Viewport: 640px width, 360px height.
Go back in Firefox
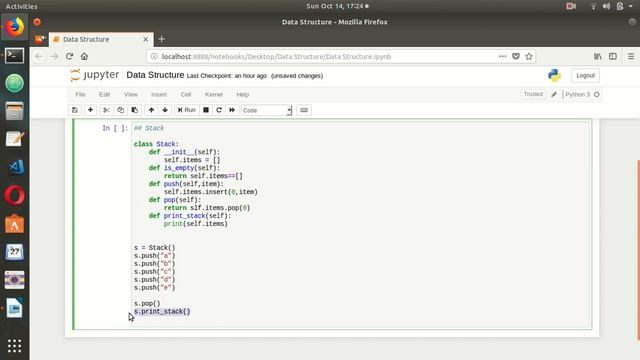pyautogui.click(x=39, y=56)
